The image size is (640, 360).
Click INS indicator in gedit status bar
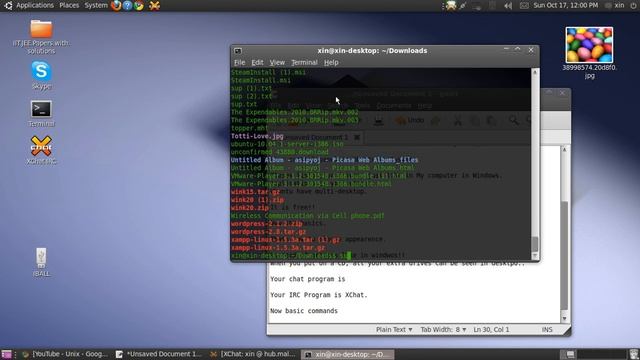coord(547,329)
